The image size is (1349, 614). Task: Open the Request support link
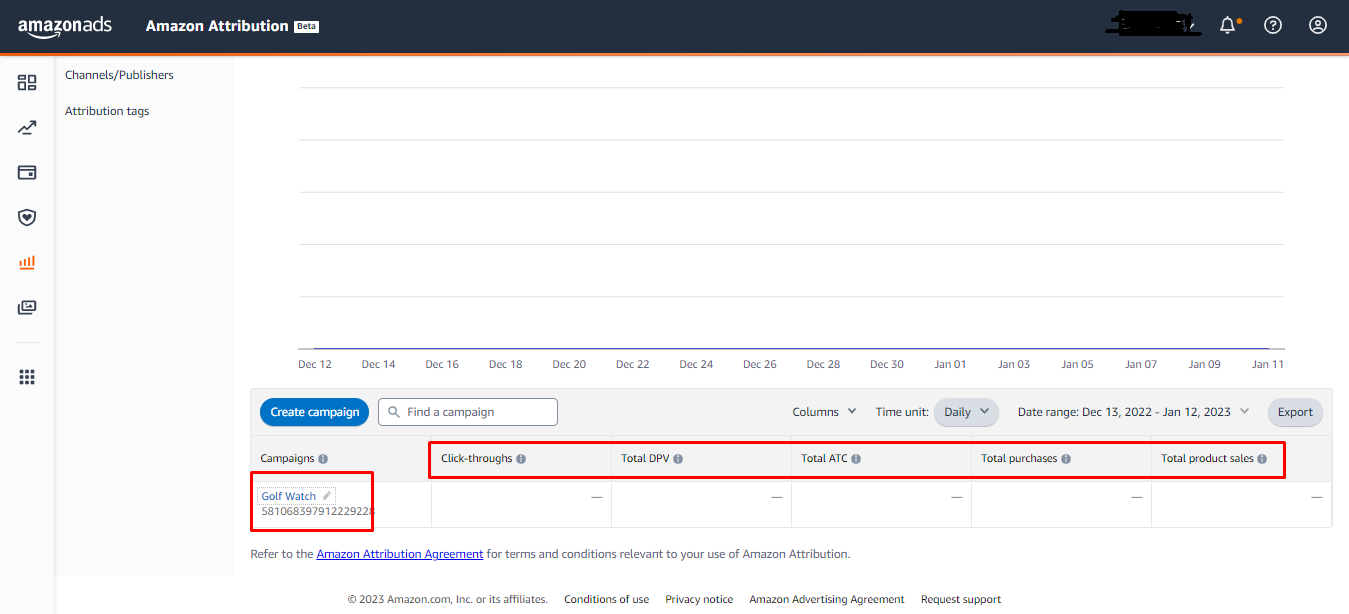[x=961, y=600]
